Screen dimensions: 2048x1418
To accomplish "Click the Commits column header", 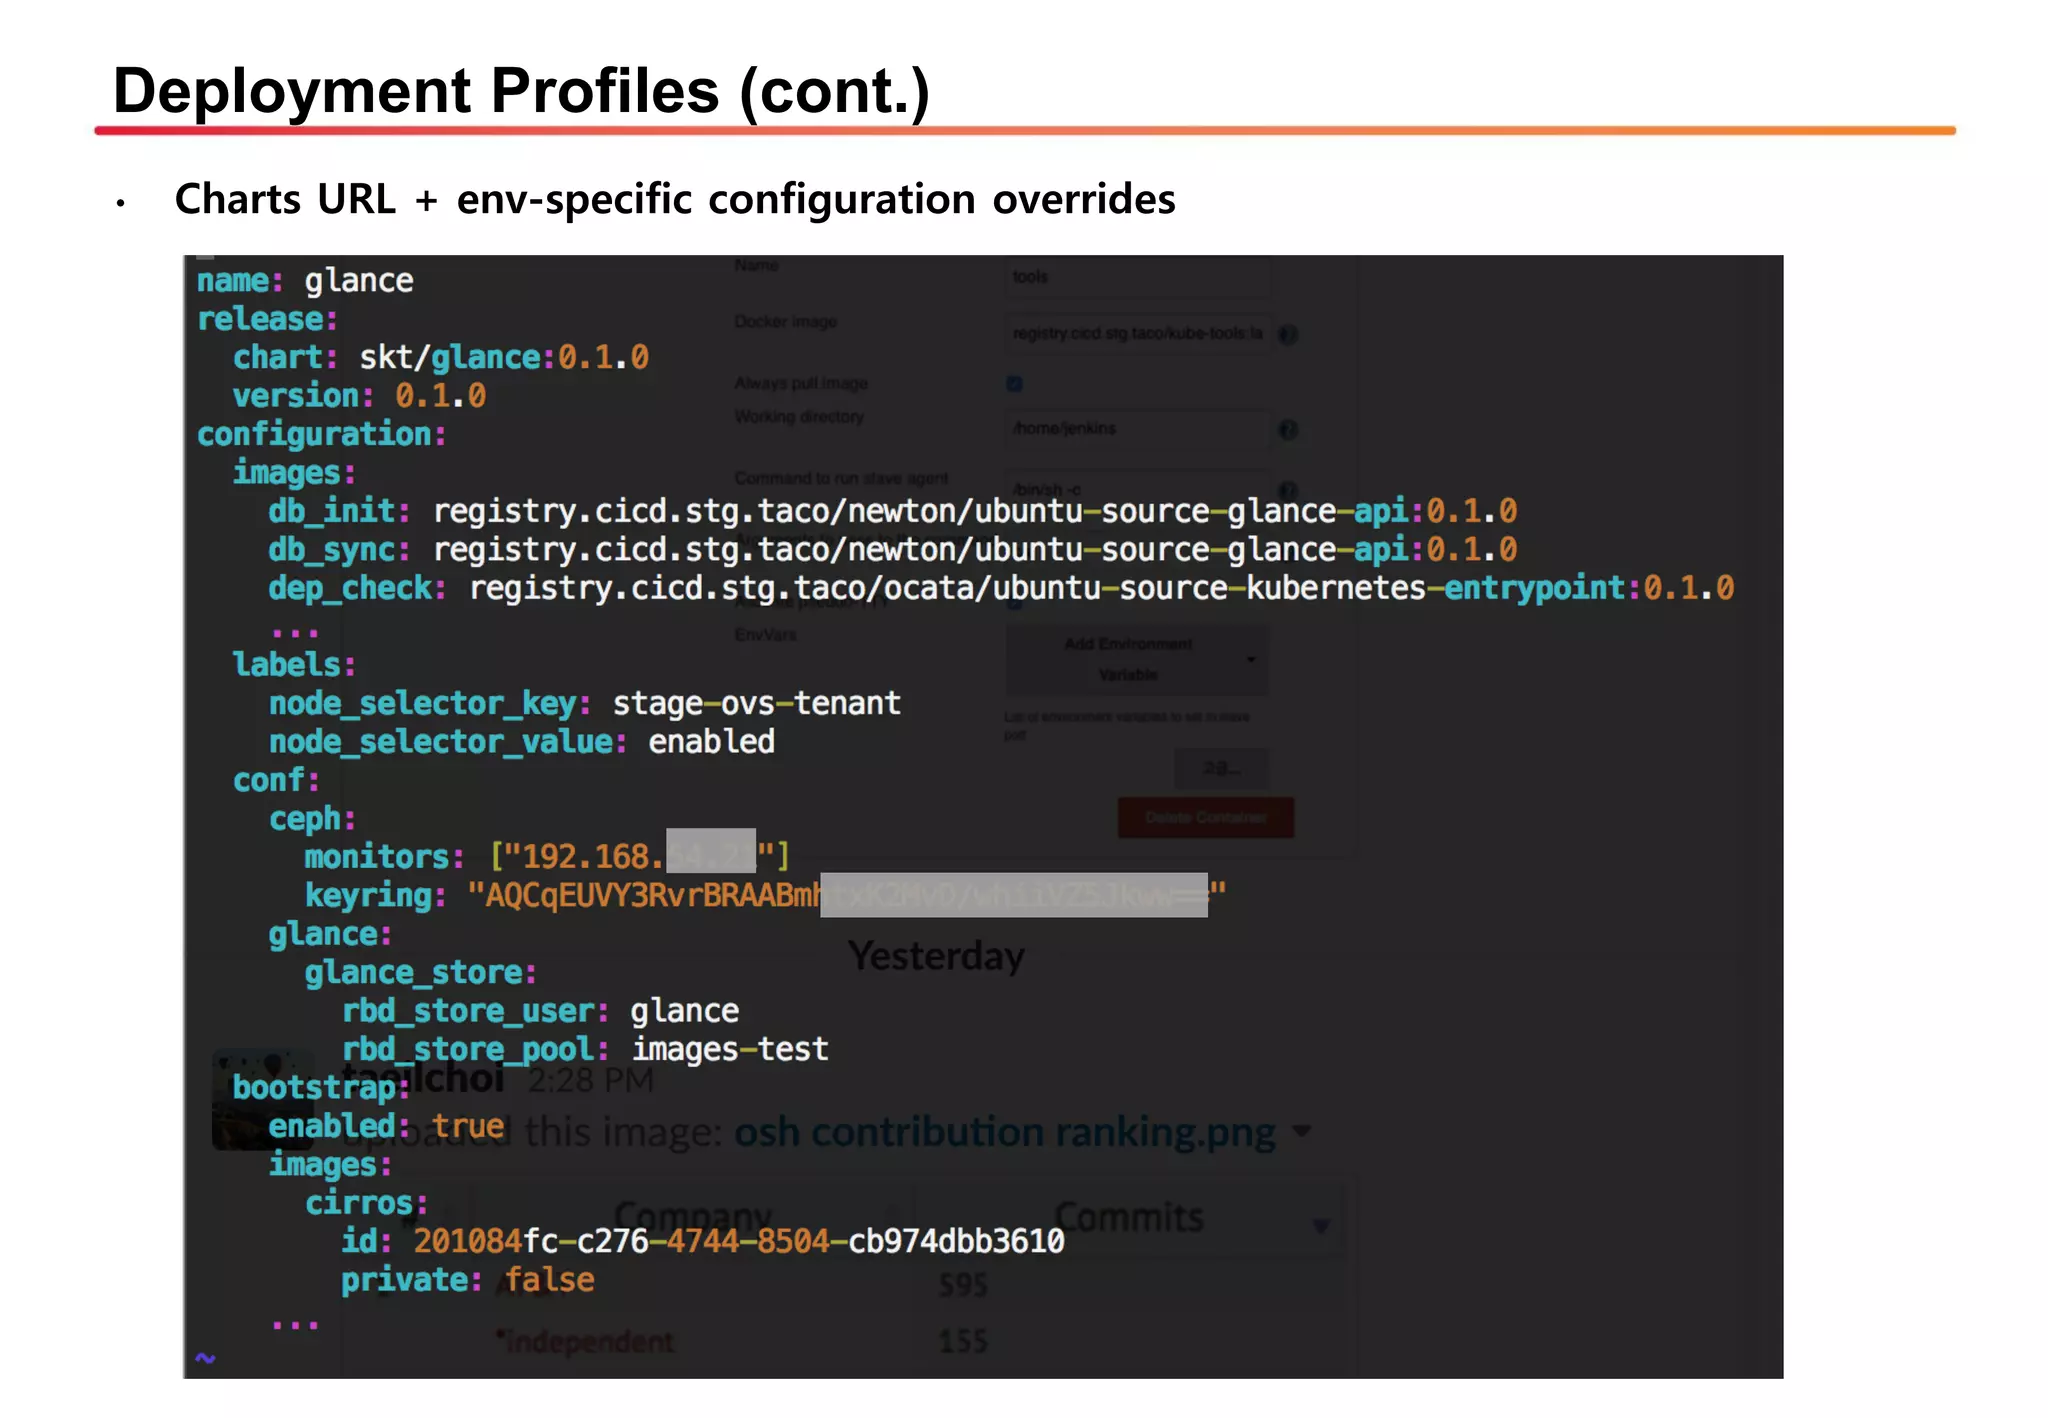I will 1129,1217.
